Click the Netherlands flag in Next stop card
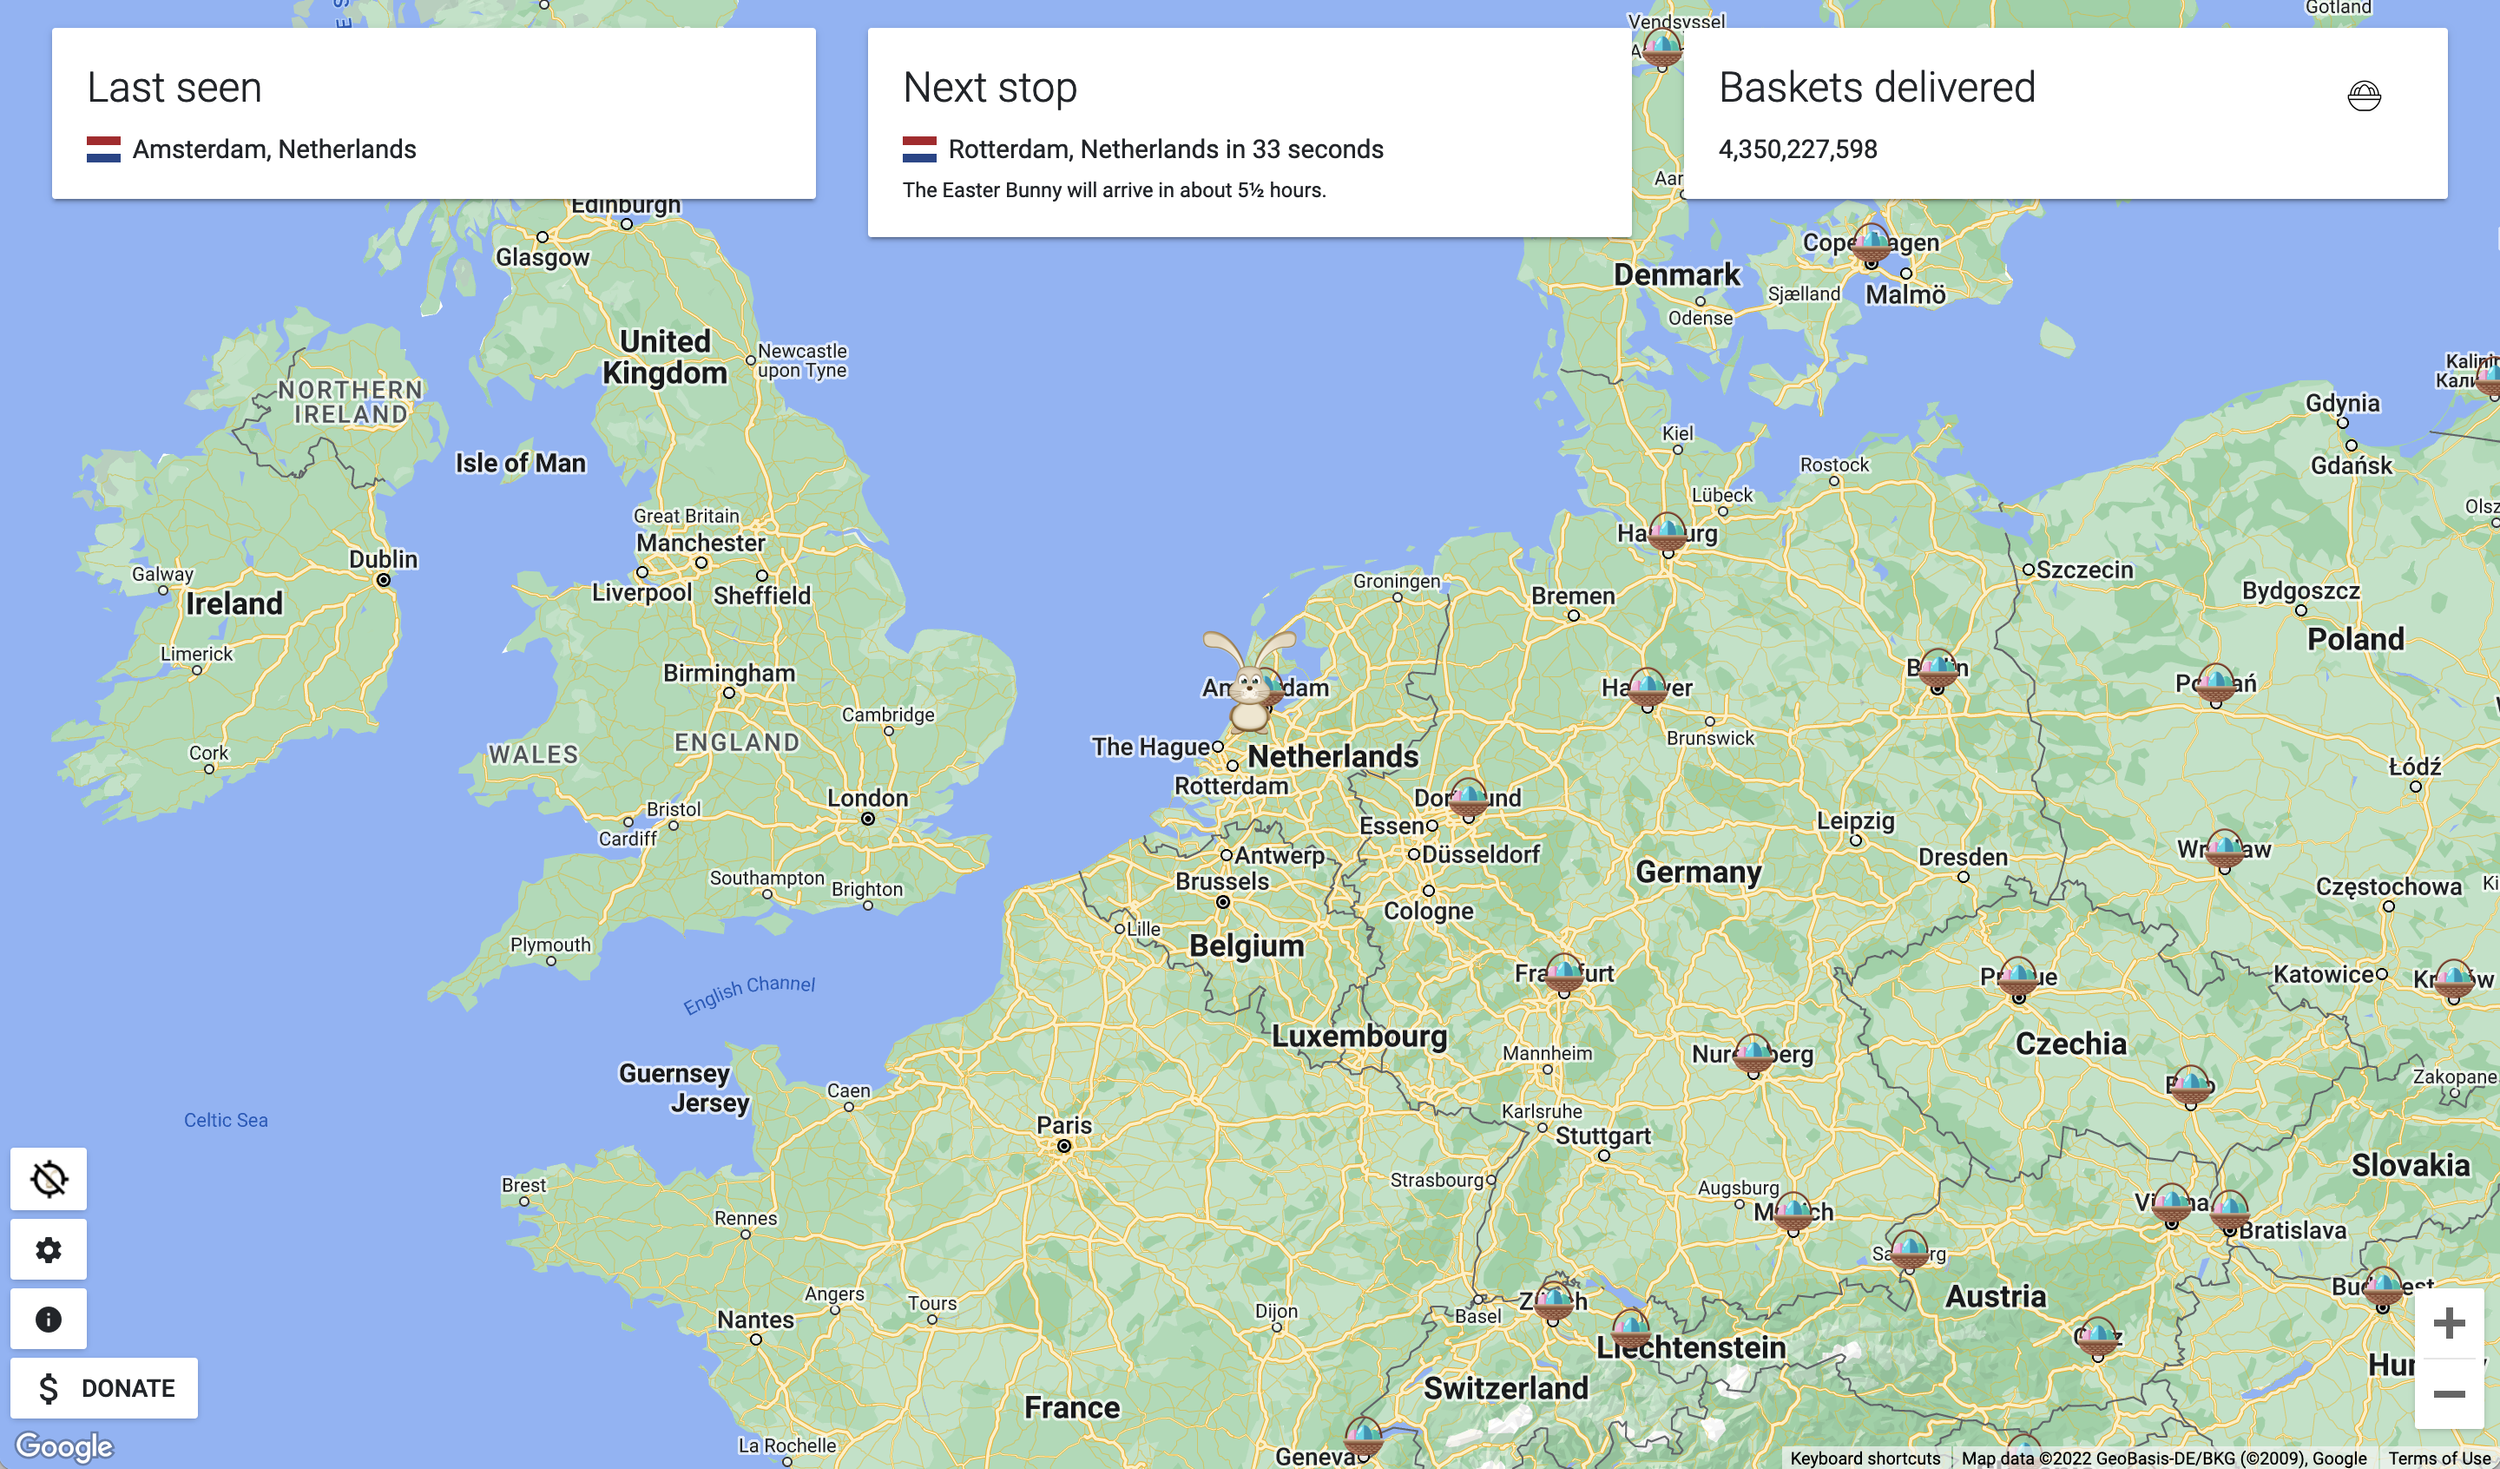This screenshot has height=1469, width=2500. [x=920, y=149]
